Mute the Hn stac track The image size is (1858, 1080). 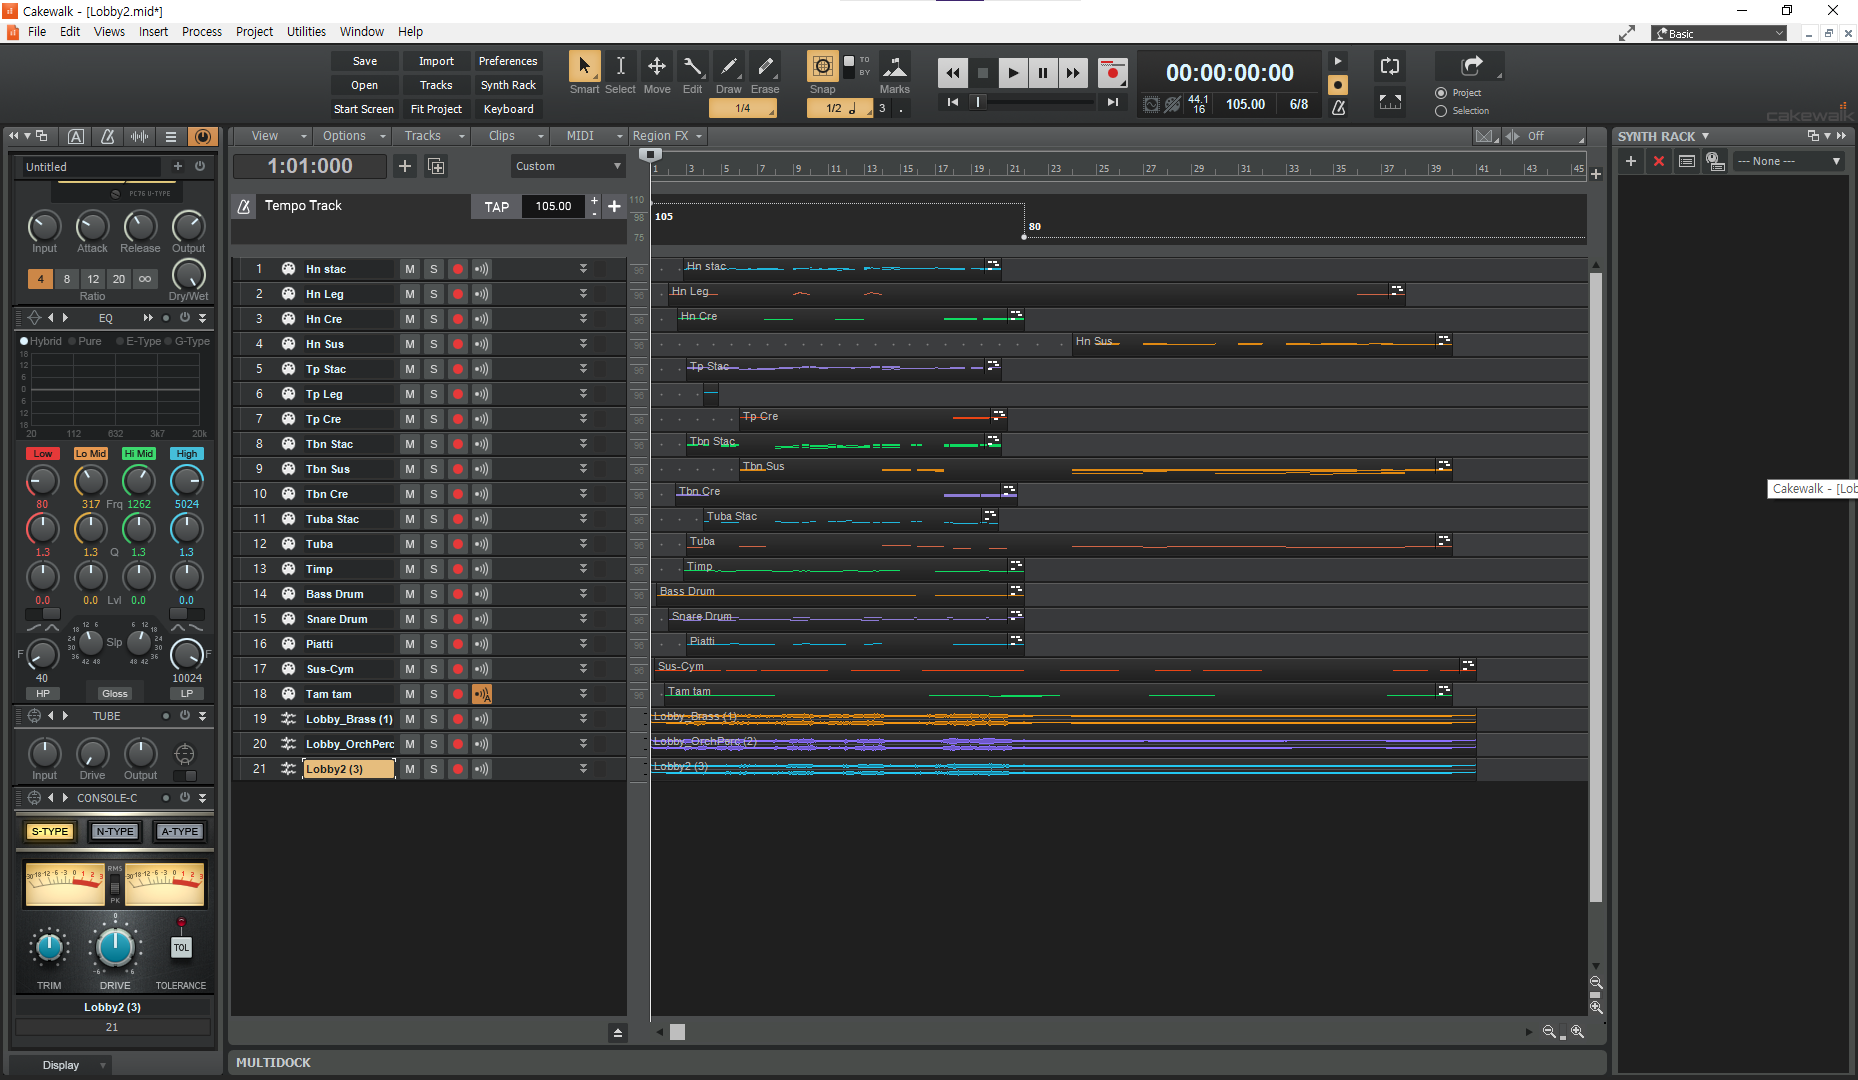(x=409, y=269)
